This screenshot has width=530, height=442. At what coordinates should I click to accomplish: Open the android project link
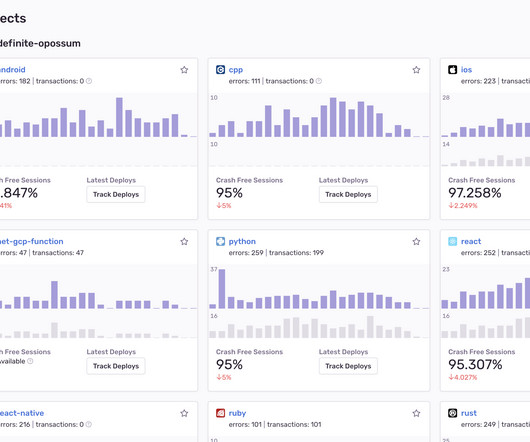[12, 70]
